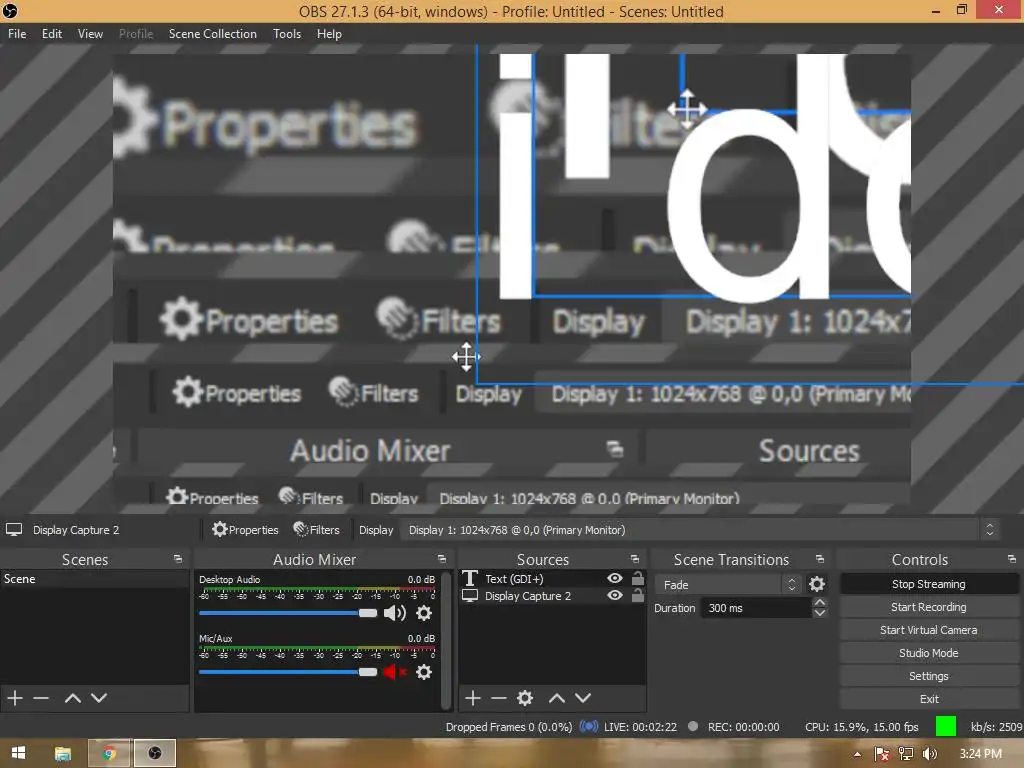This screenshot has width=1024, height=768.
Task: Open Desktop Audio settings gear
Action: click(424, 613)
